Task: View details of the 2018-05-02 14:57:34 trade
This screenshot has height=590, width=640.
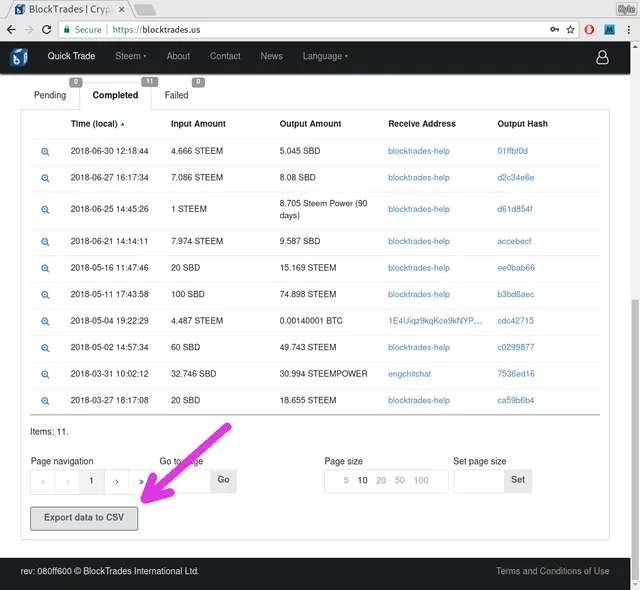Action: coord(45,348)
